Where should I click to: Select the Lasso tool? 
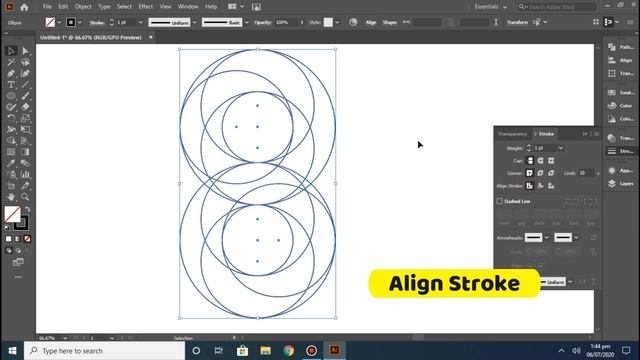(x=25, y=62)
